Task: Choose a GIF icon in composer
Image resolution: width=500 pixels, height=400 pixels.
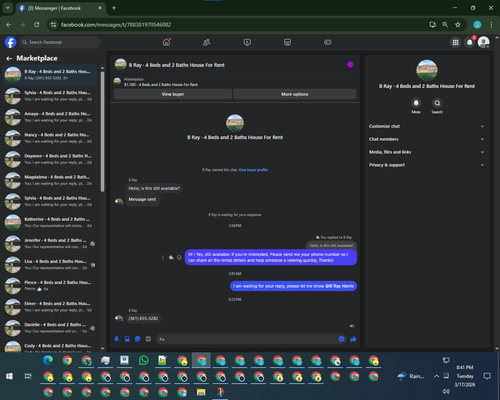Action: pyautogui.click(x=148, y=339)
